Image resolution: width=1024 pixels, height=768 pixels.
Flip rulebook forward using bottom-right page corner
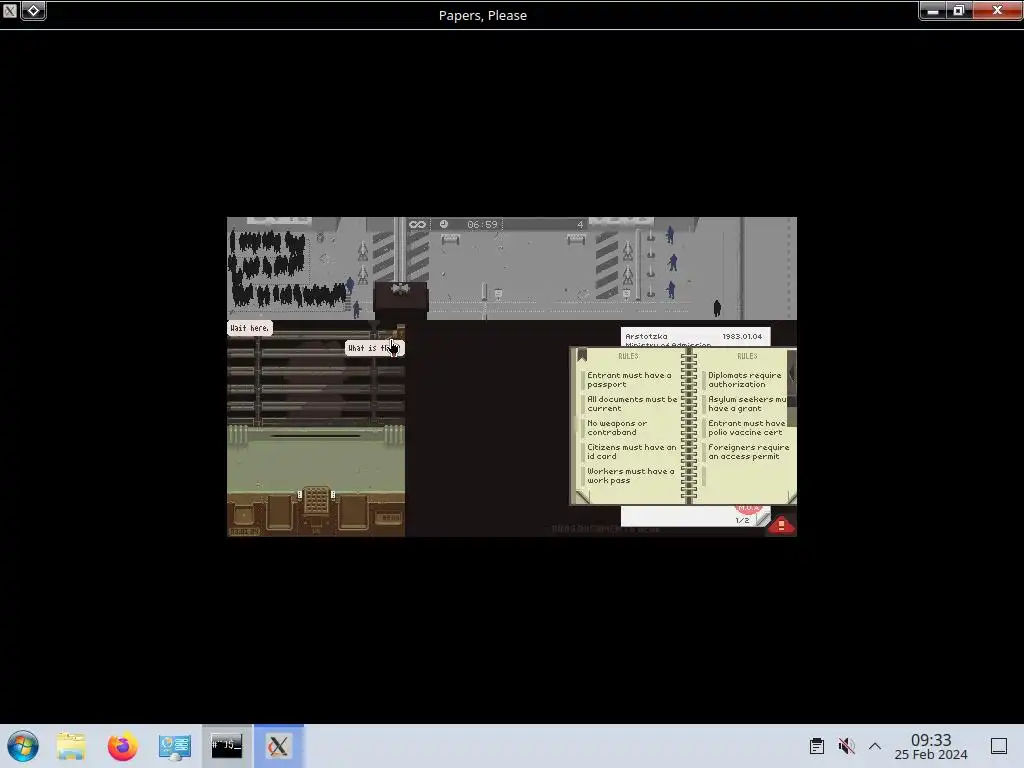pos(792,497)
